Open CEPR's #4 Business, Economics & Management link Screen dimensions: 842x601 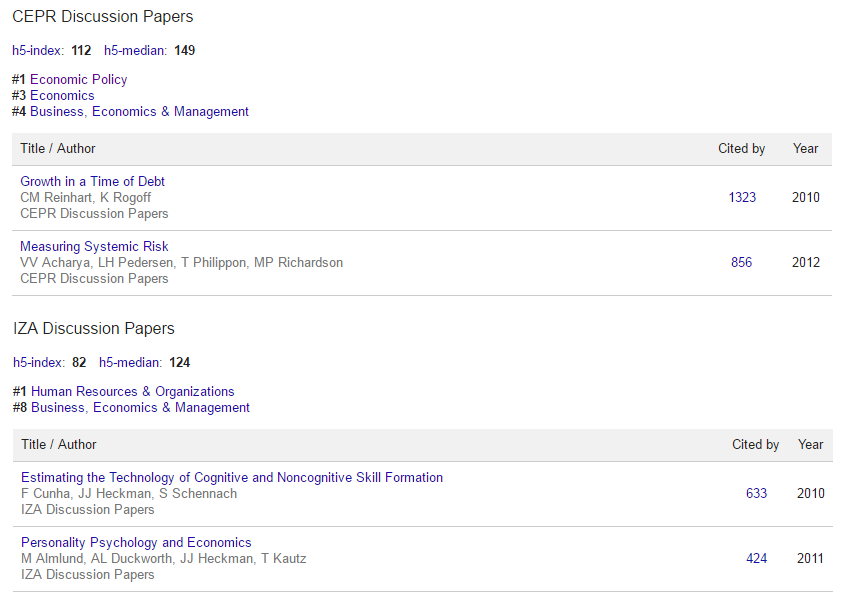(139, 112)
